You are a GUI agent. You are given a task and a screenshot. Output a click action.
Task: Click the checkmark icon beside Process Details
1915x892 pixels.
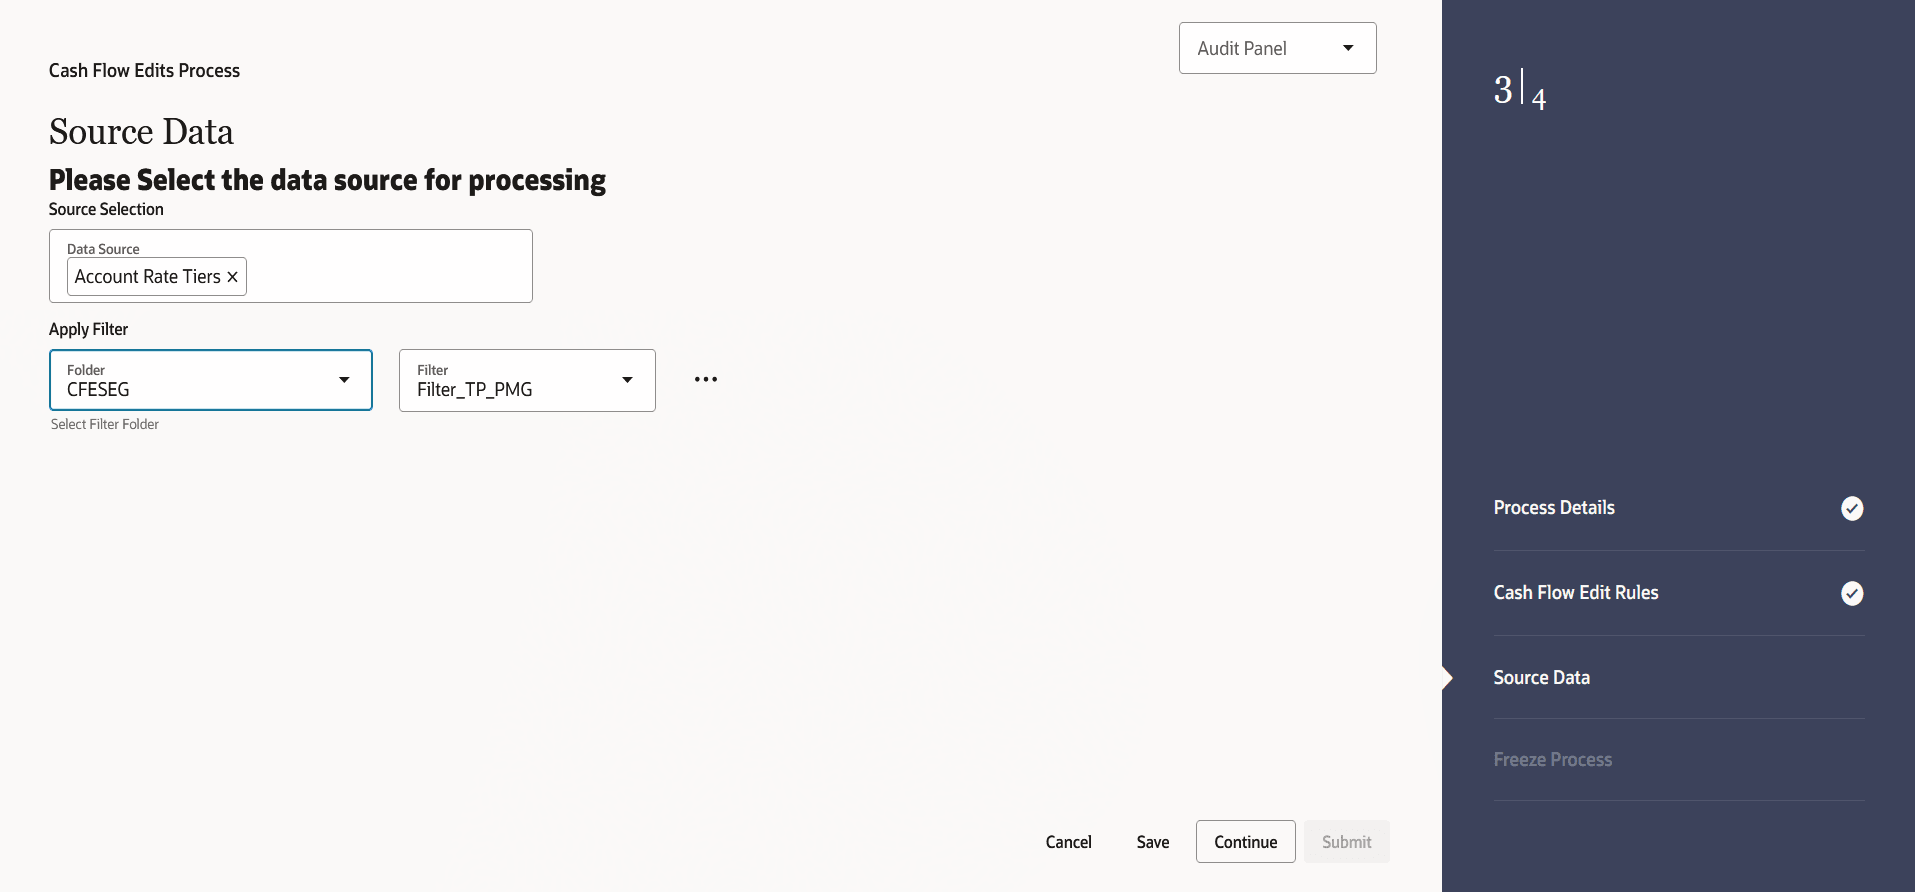tap(1852, 508)
